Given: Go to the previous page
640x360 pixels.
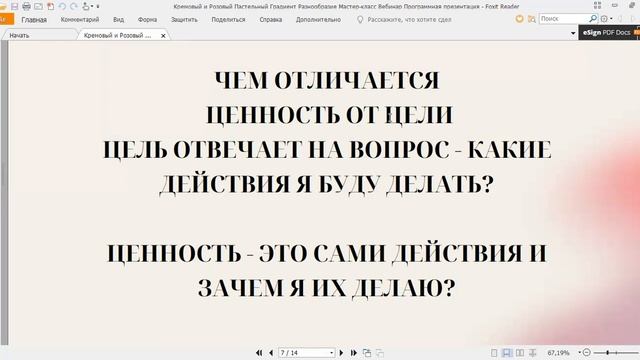Looking at the screenshot, I should [x=271, y=353].
